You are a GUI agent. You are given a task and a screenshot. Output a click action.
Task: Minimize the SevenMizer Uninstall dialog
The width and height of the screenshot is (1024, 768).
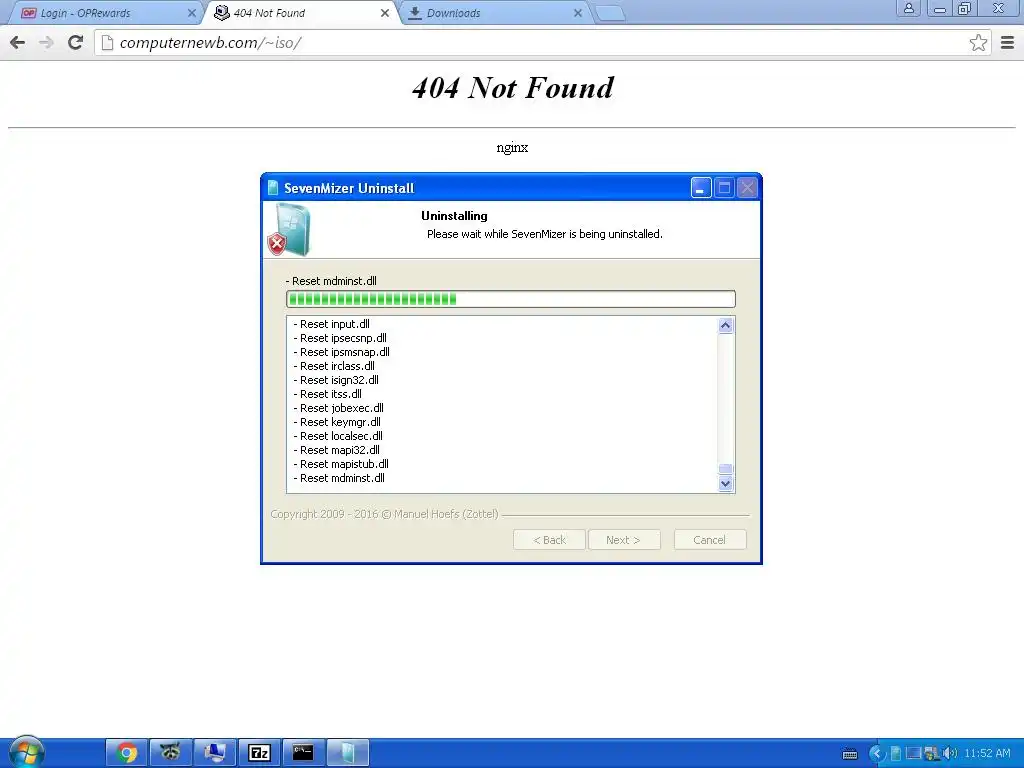click(701, 188)
